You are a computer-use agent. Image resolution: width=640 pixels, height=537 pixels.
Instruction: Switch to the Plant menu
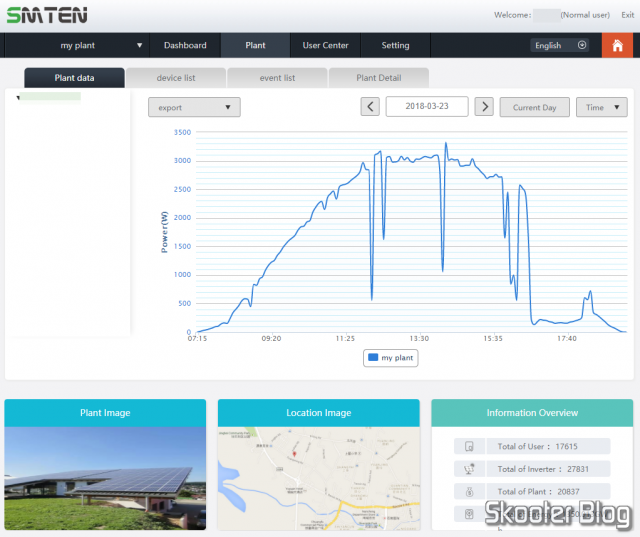(255, 45)
